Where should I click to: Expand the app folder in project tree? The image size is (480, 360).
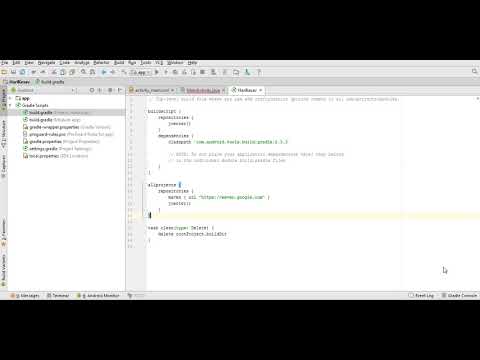pyautogui.click(x=10, y=98)
